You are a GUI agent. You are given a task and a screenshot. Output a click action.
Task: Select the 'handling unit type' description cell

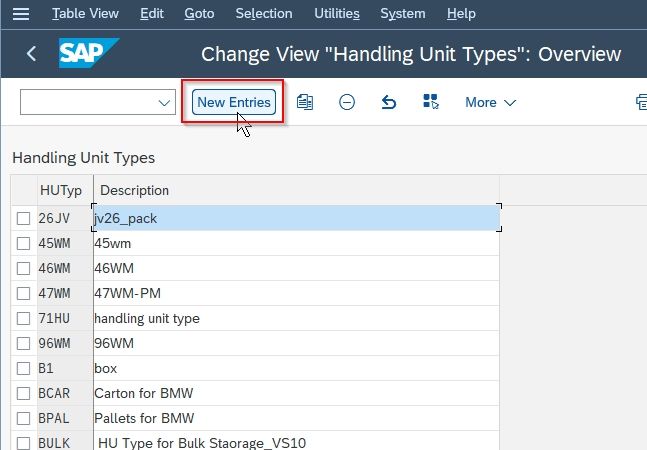296,318
